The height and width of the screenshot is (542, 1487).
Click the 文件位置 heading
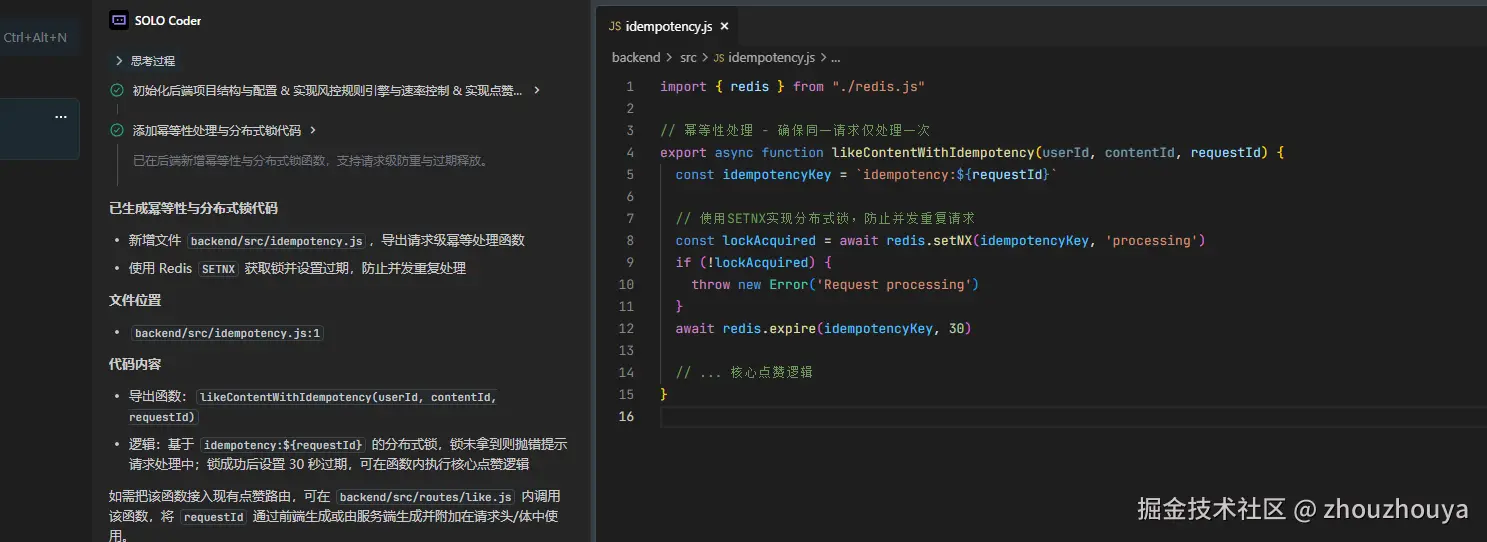coord(135,300)
